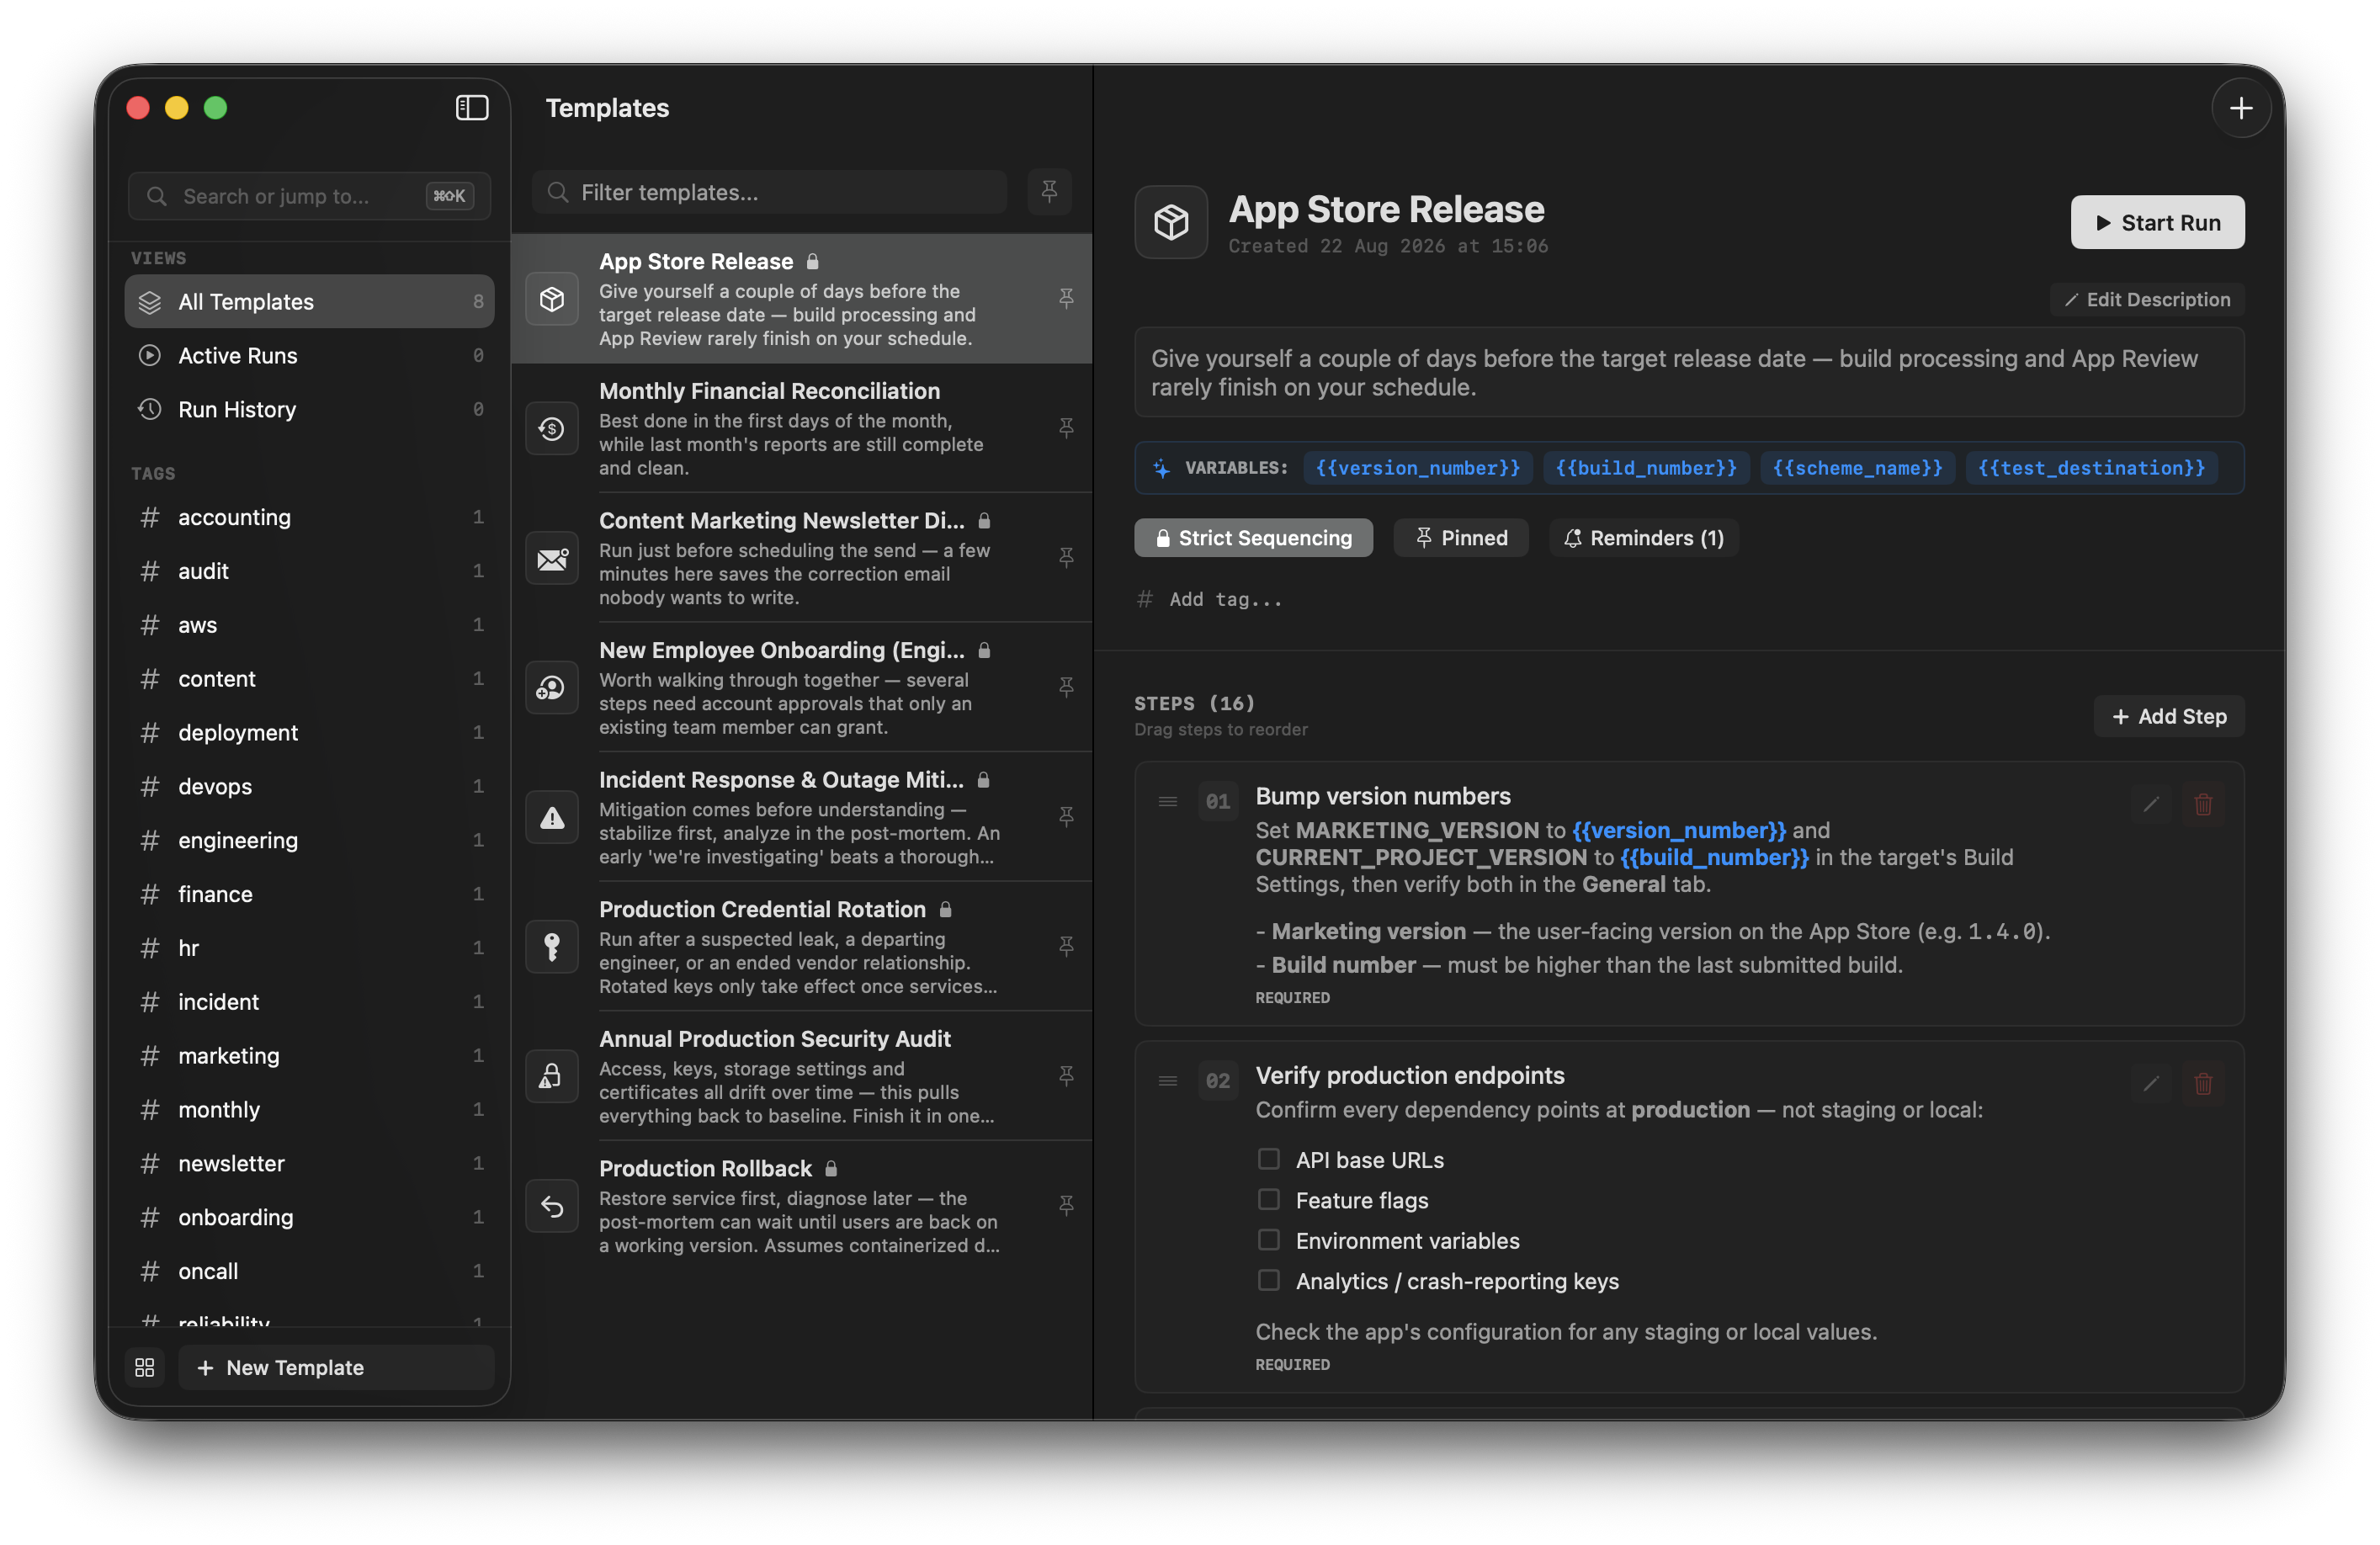Grab the drag handle of step 01

1167,802
